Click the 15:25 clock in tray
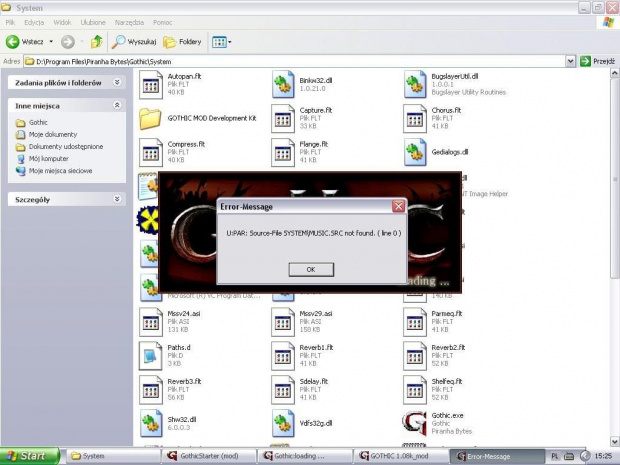Image resolution: width=620 pixels, height=465 pixels. (603, 456)
